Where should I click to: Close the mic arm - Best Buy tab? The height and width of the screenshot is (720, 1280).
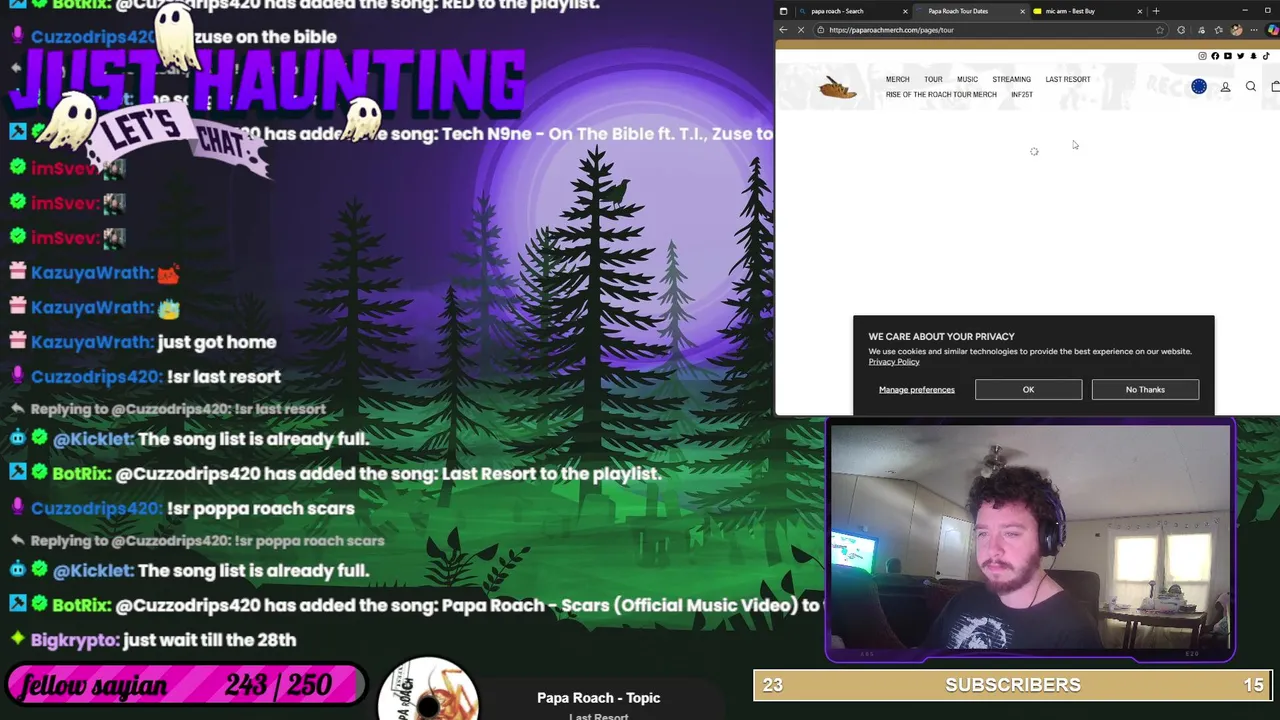[1139, 11]
